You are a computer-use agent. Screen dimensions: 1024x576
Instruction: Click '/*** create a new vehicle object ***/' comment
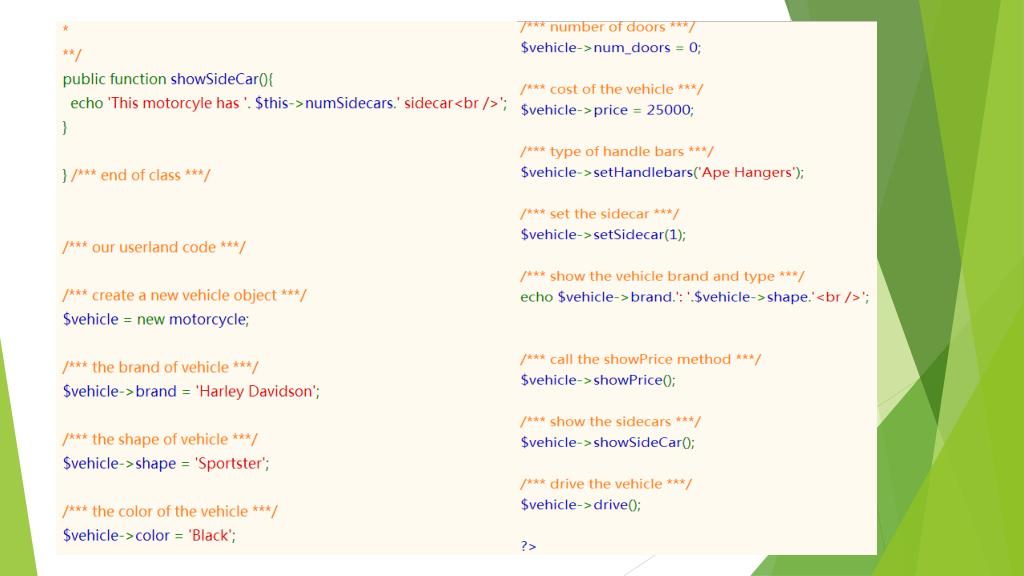click(185, 295)
